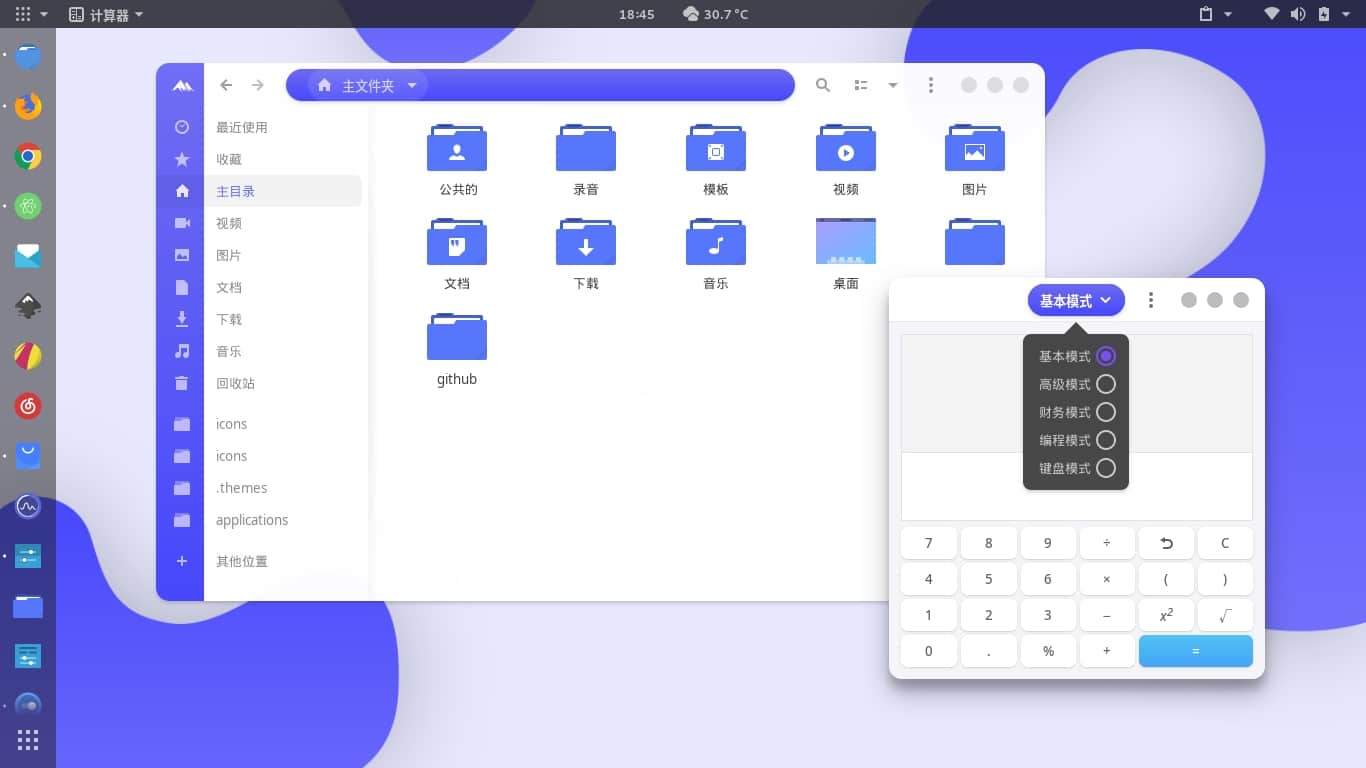
Task: Click the back arrow in file manager
Action: tap(226, 86)
